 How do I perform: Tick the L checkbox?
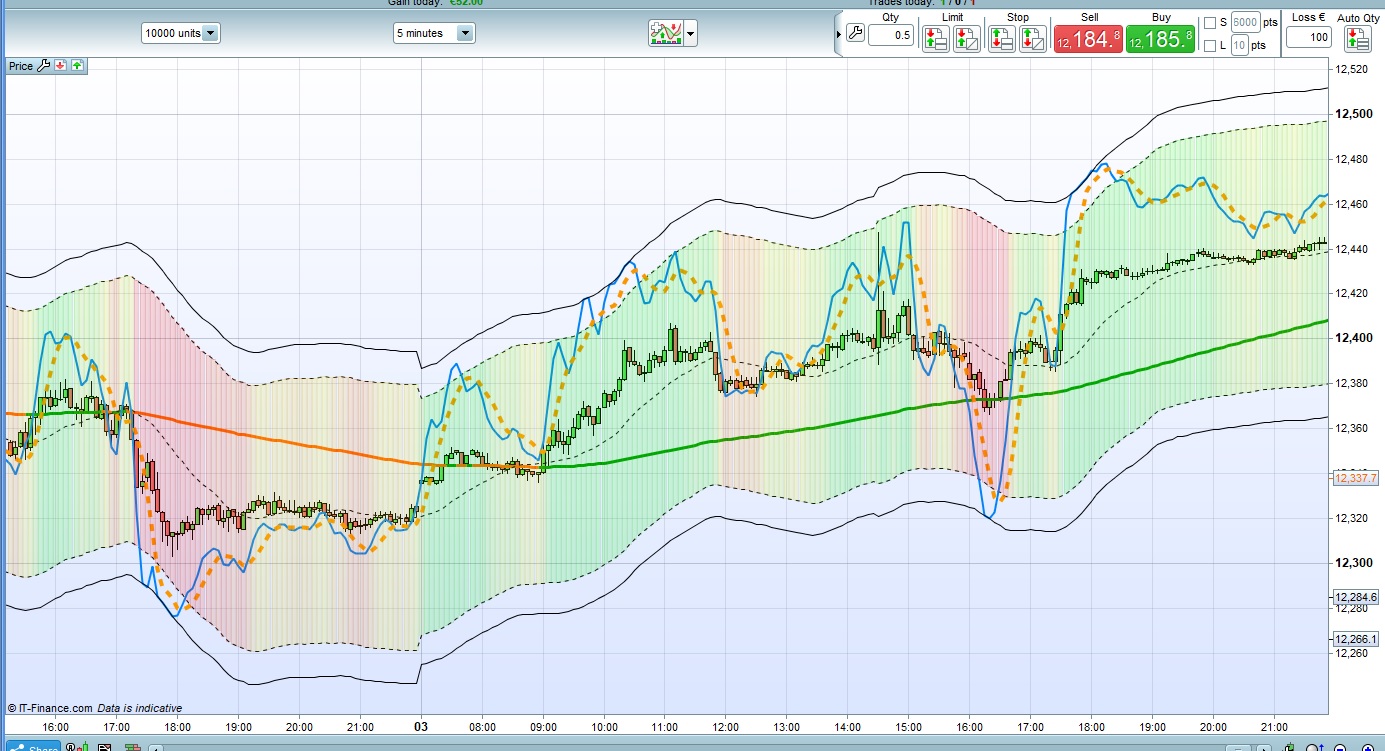pos(1210,45)
